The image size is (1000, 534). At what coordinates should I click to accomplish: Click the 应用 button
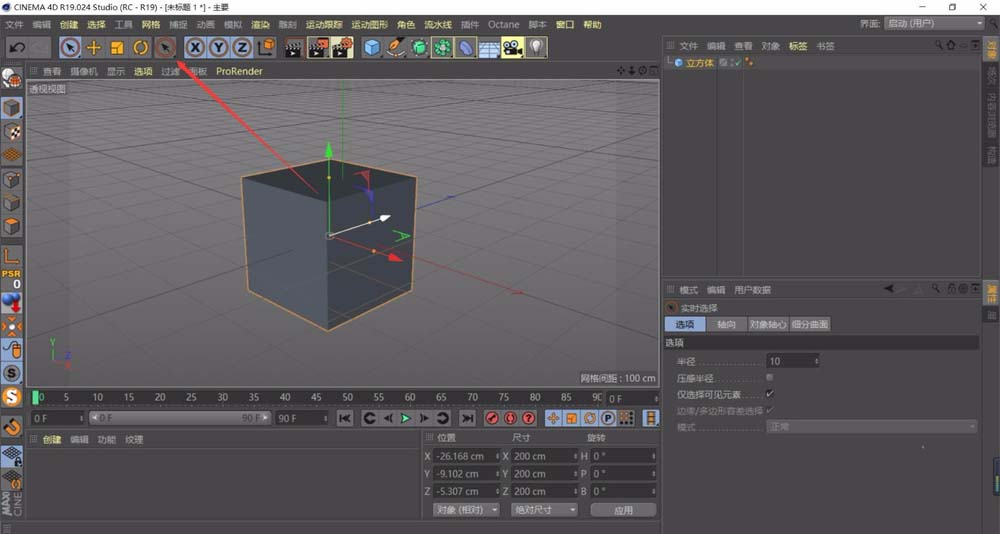623,510
